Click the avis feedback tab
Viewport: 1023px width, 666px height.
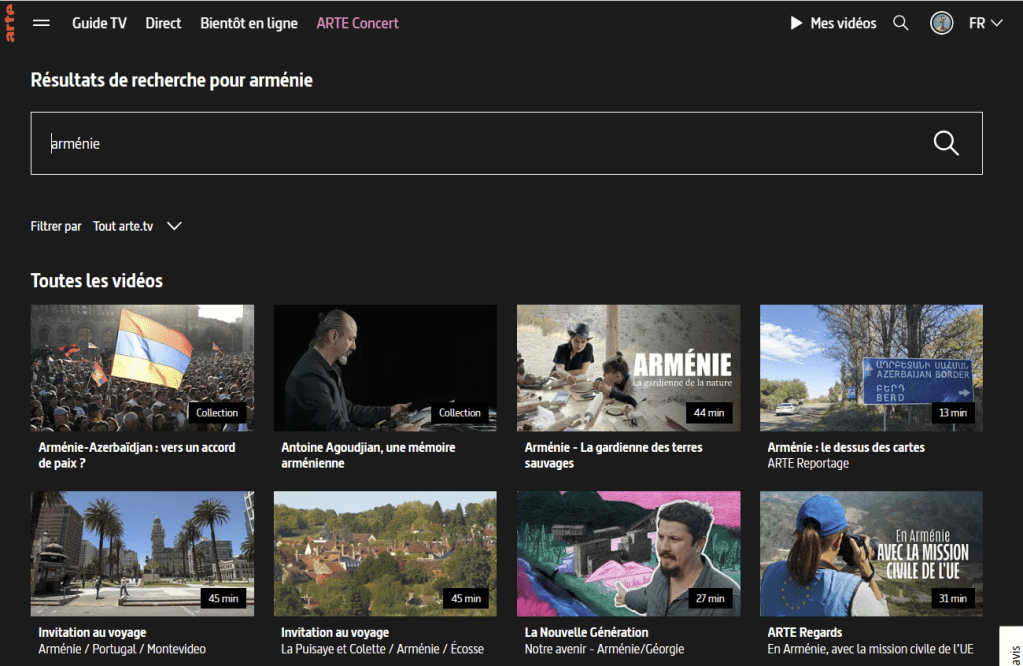tap(1012, 646)
